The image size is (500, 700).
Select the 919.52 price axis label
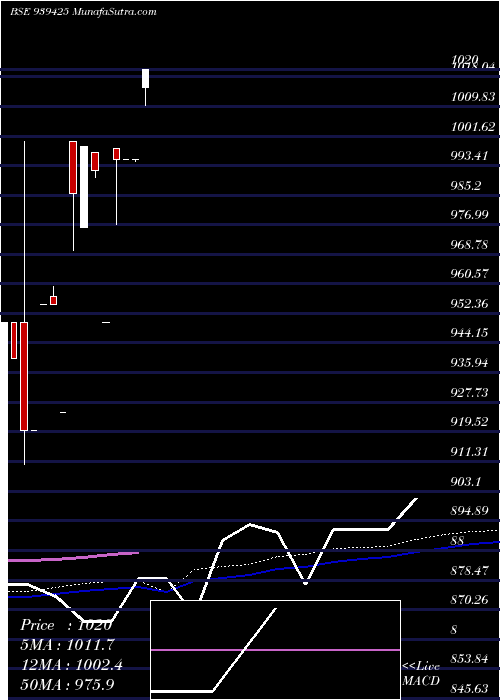coord(469,421)
